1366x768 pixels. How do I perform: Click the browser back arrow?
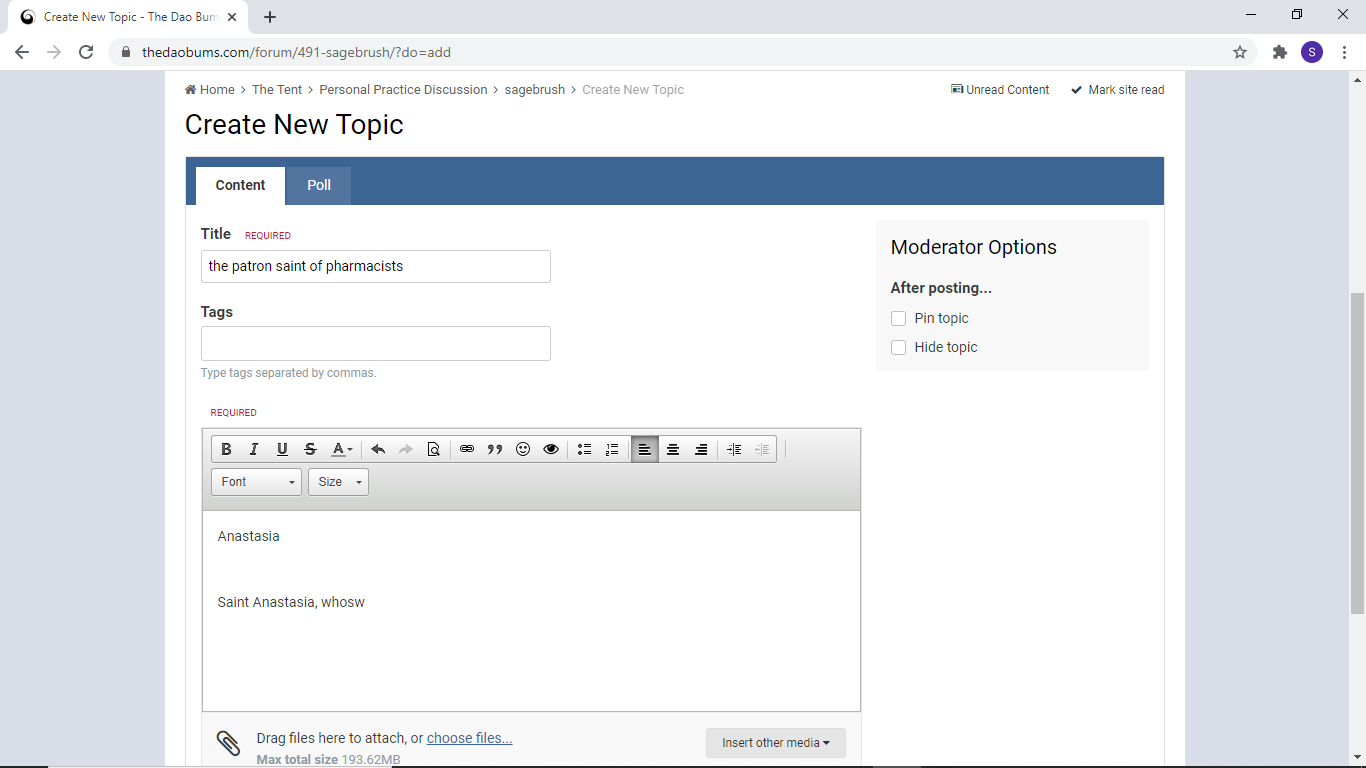click(x=22, y=52)
